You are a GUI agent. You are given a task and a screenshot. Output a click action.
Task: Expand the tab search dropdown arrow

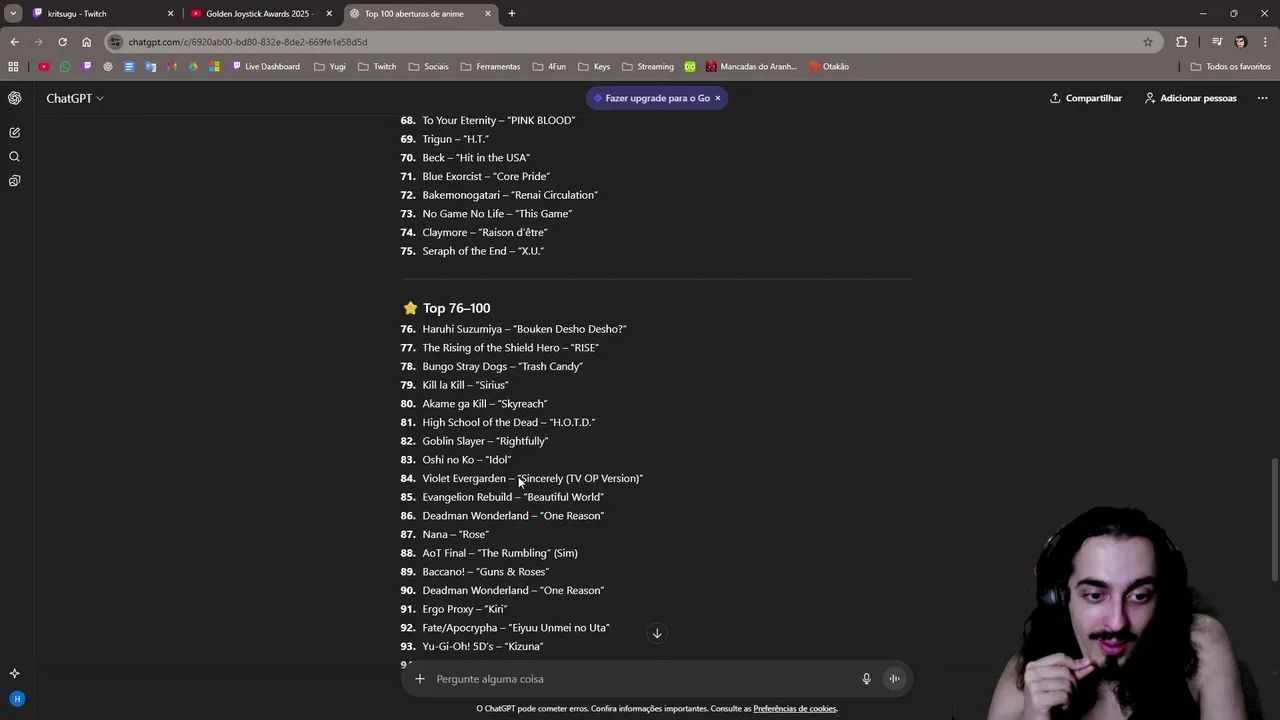tap(13, 13)
